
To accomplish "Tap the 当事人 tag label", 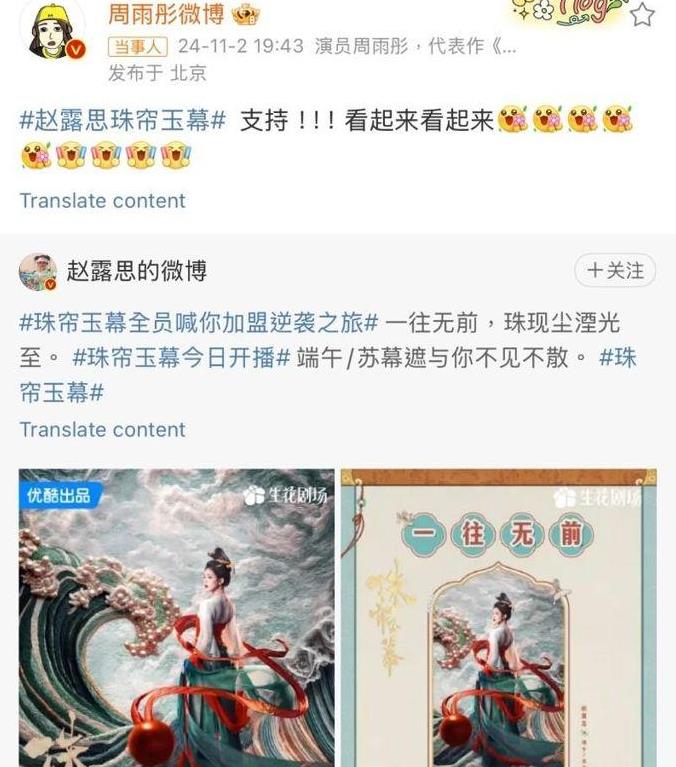I will pos(137,47).
